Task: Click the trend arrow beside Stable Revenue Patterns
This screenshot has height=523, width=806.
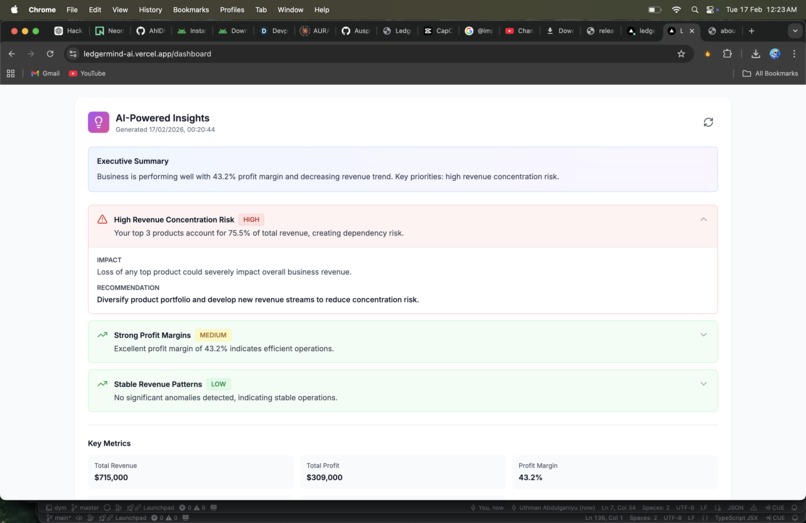Action: (x=102, y=384)
